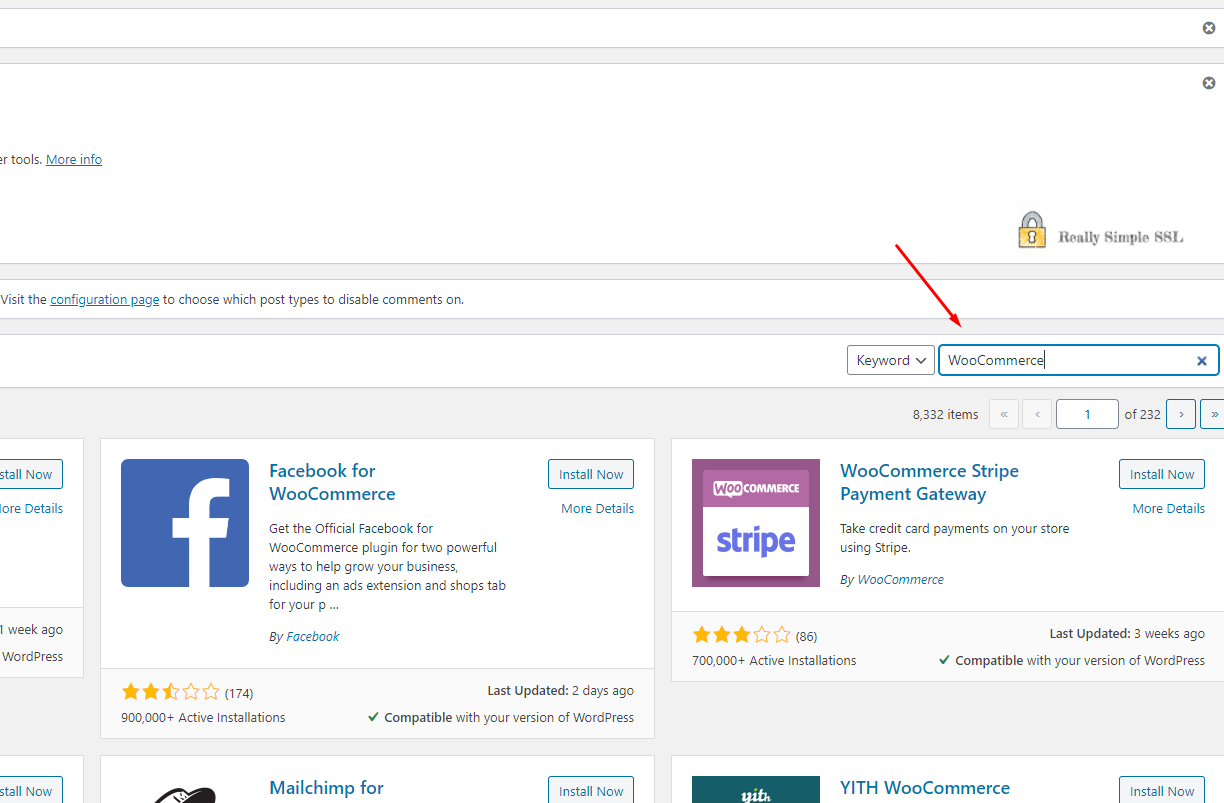Click the More info link
This screenshot has width=1224, height=803.
[74, 159]
